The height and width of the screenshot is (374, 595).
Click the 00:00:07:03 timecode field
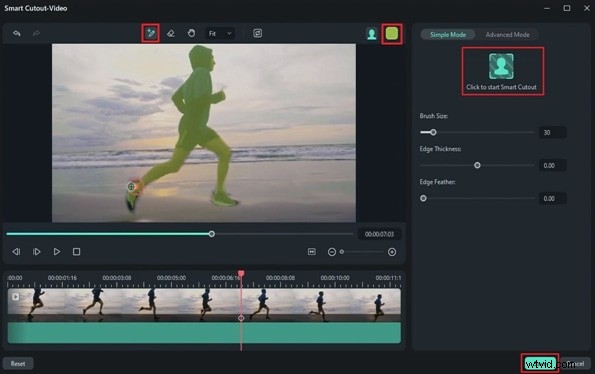click(x=379, y=234)
